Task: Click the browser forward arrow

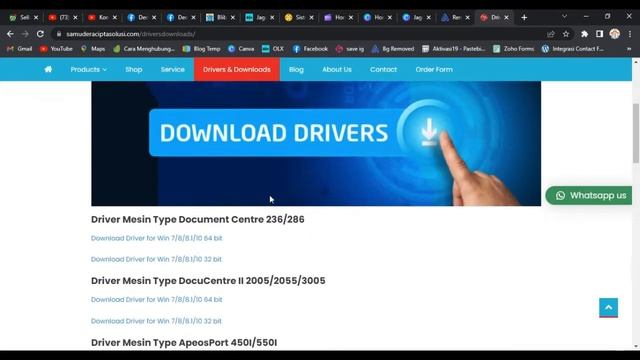Action: pos(25,34)
